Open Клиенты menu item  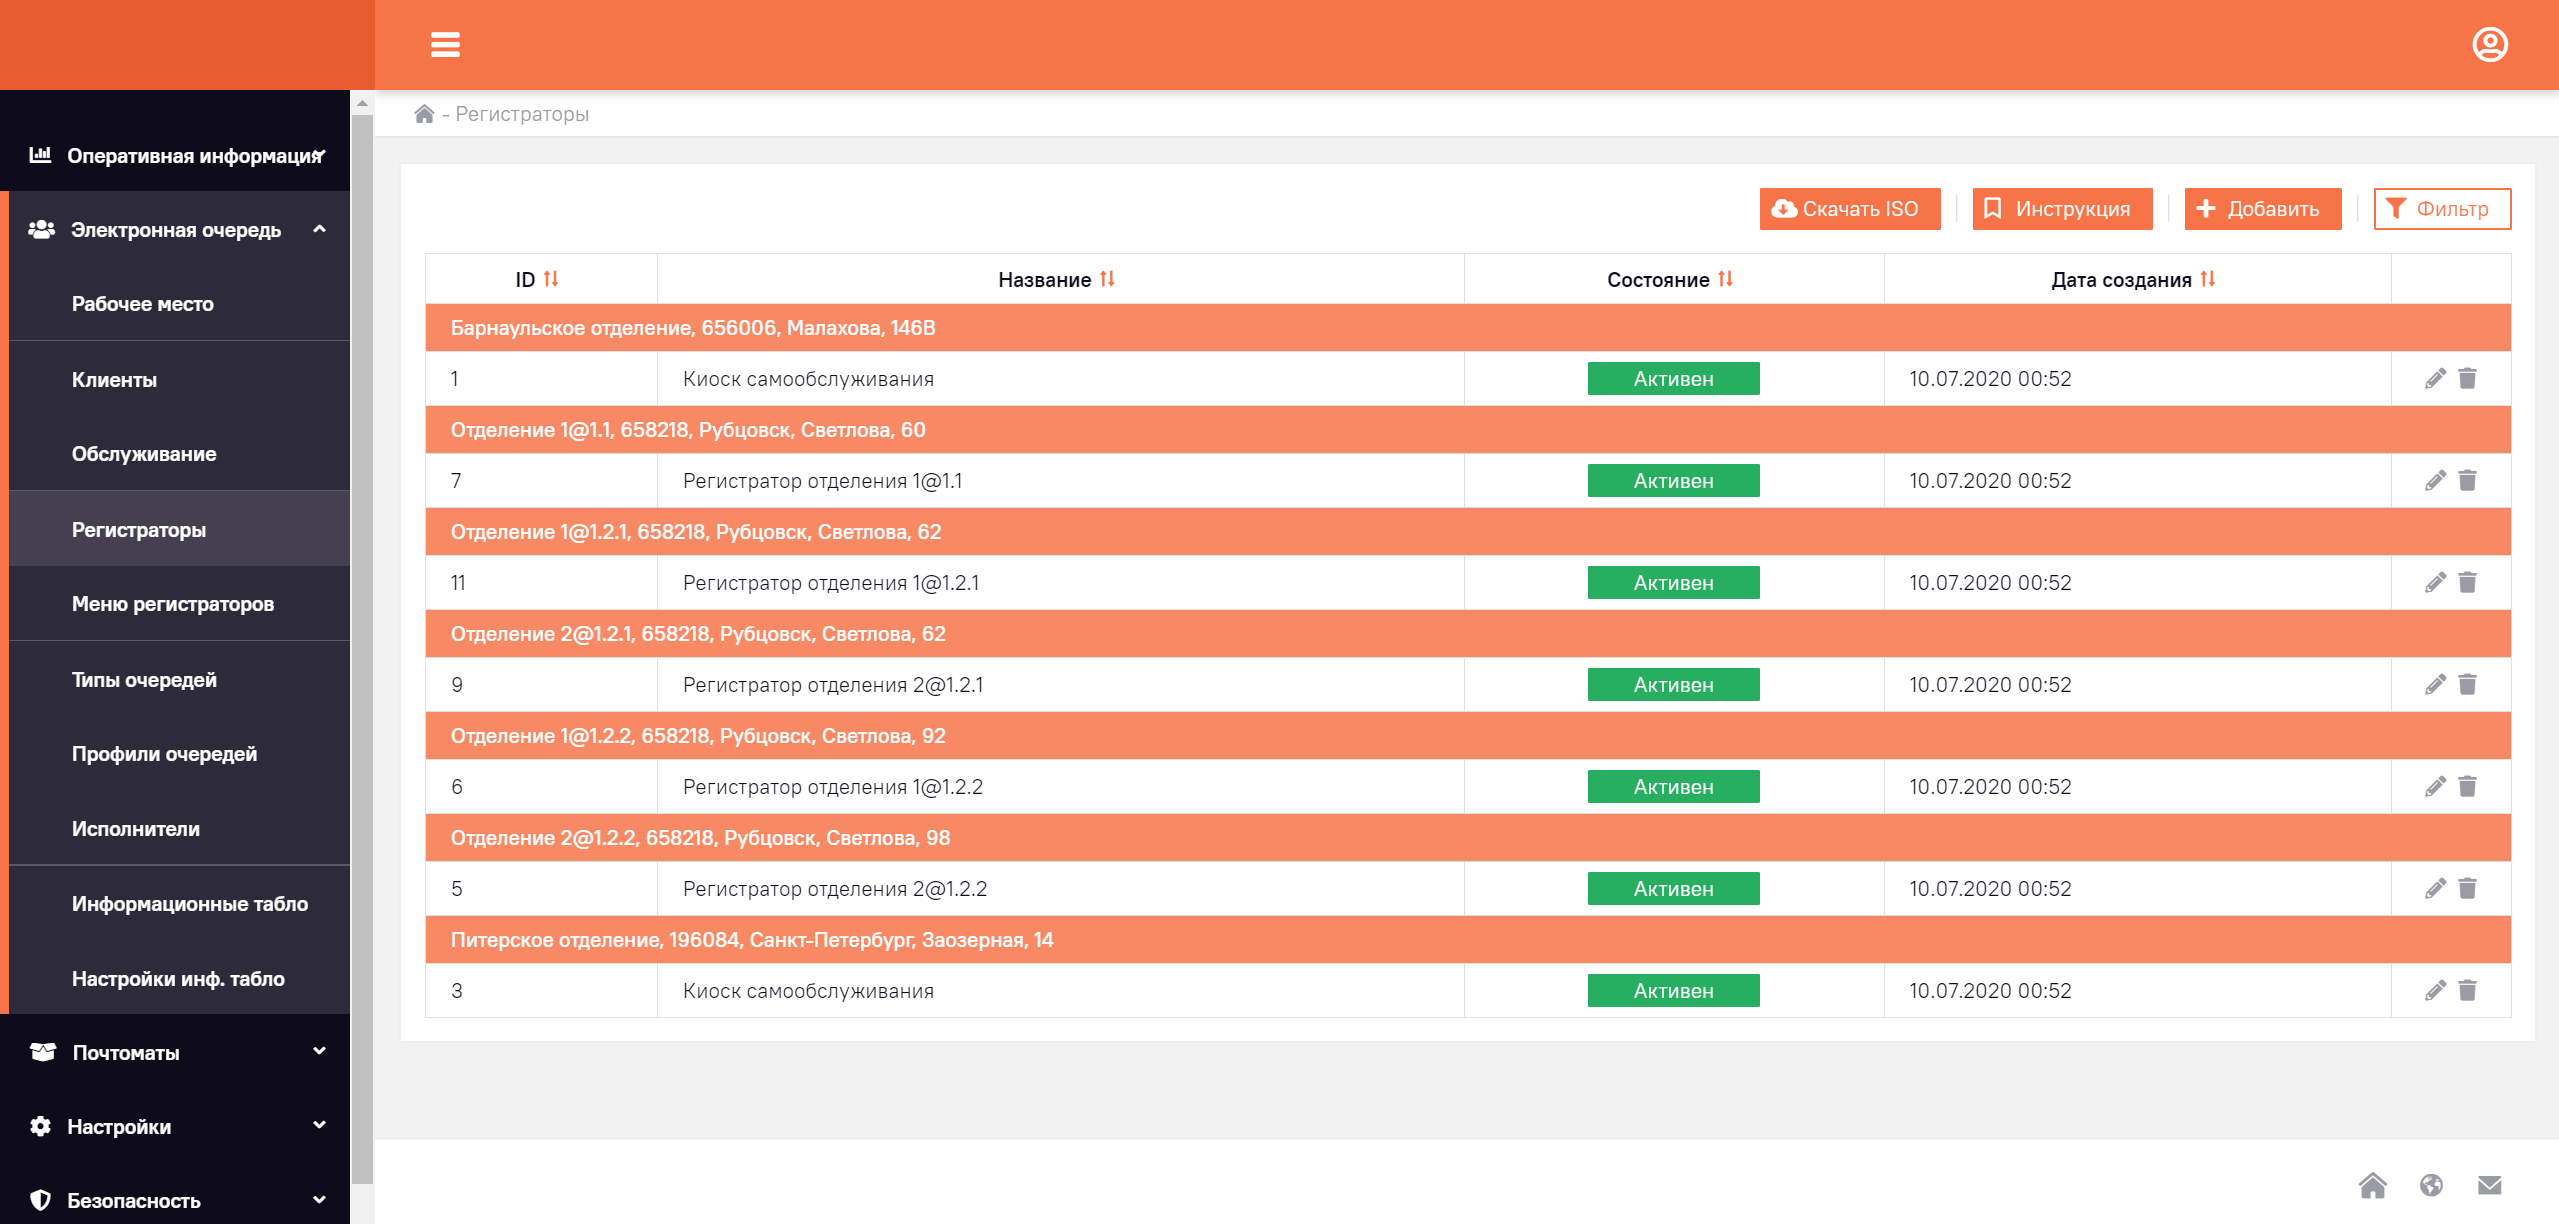click(x=179, y=380)
